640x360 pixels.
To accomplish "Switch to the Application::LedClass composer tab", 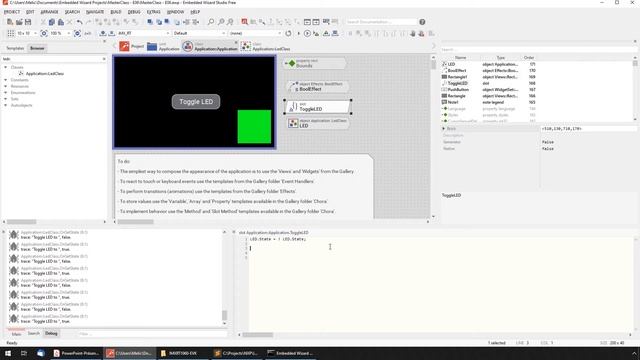I will click(265, 47).
